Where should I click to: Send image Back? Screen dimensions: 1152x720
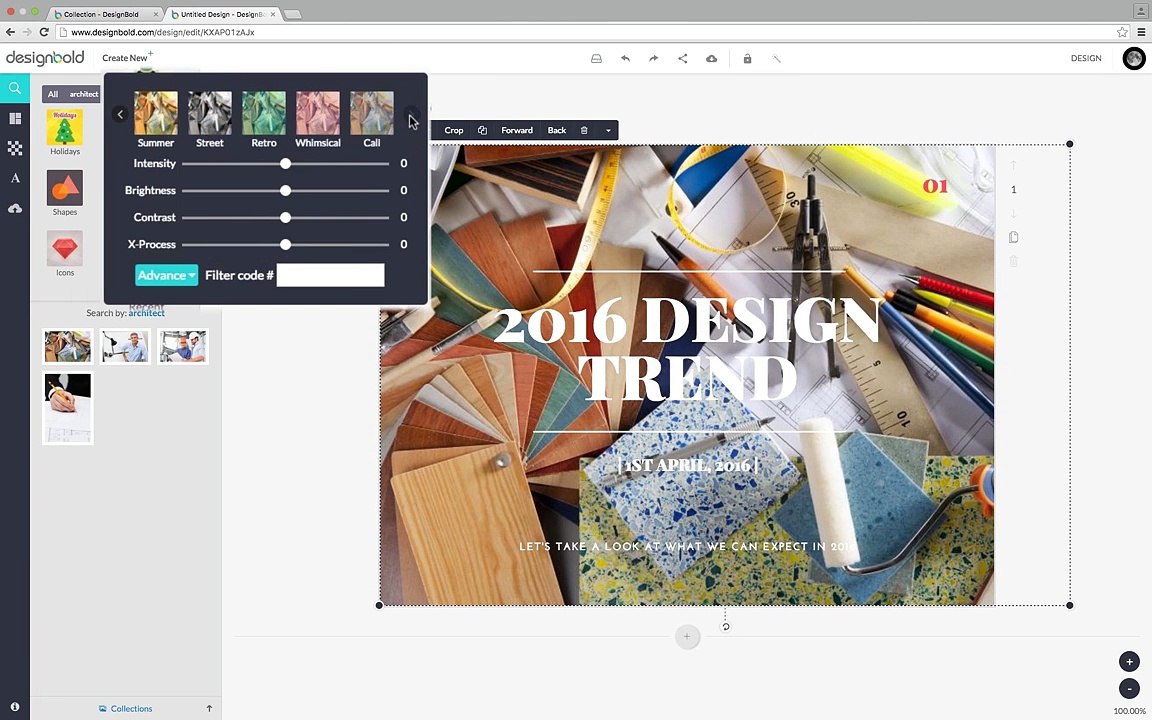(557, 130)
